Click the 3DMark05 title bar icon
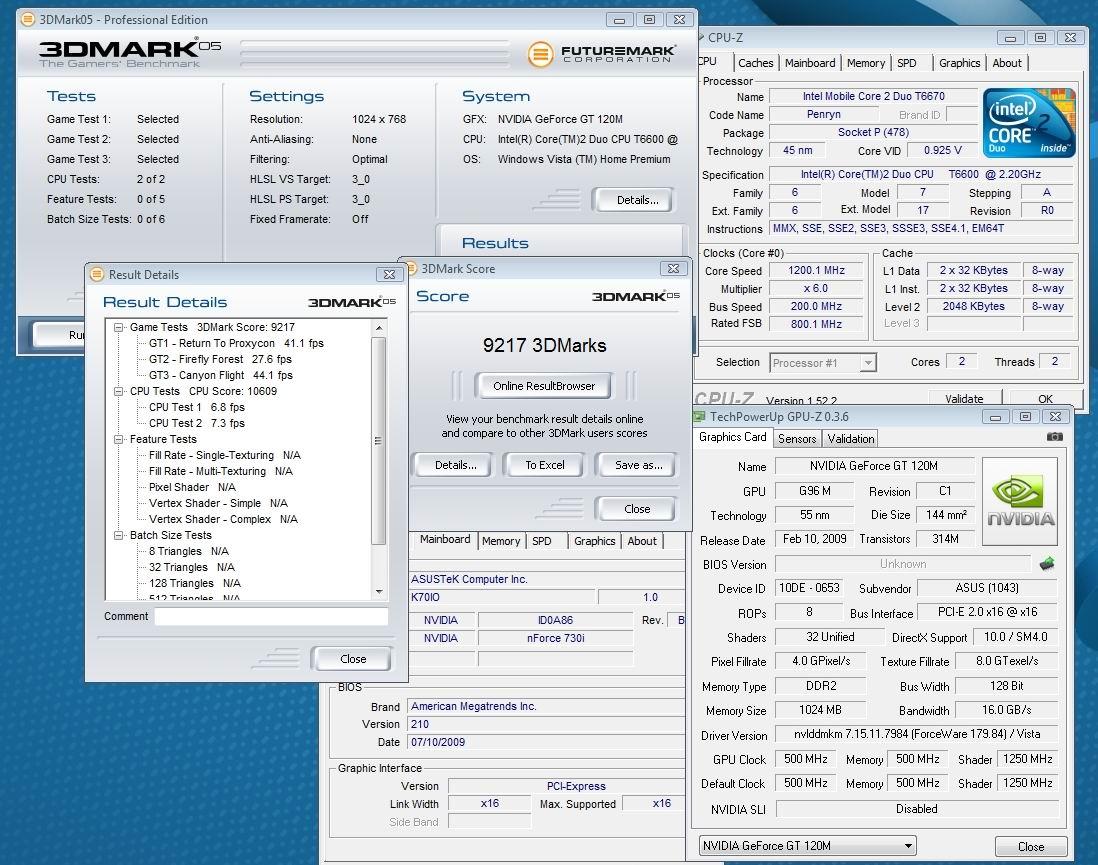The height and width of the screenshot is (865, 1098). 28,19
